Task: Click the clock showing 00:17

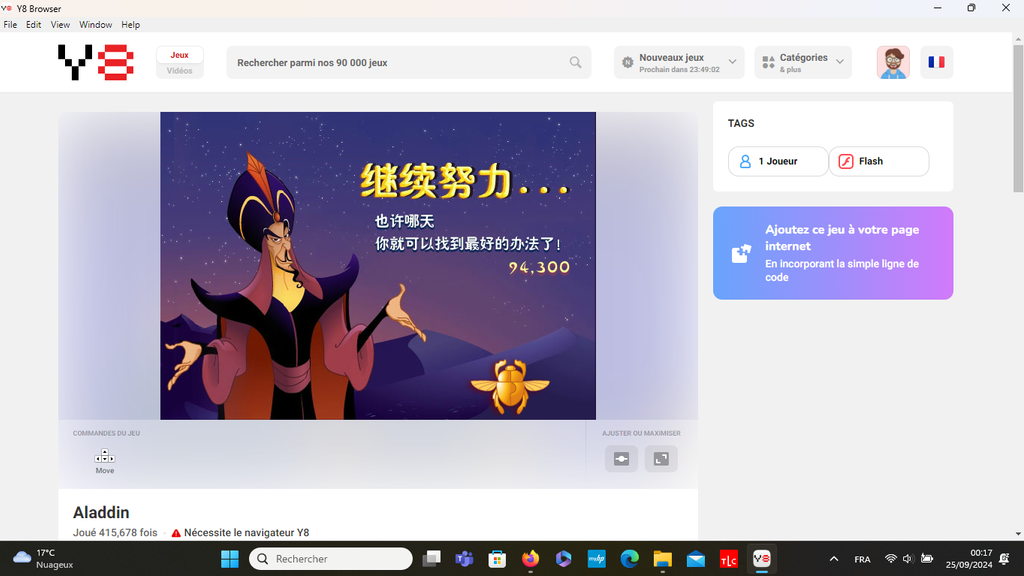Action: [x=981, y=553]
